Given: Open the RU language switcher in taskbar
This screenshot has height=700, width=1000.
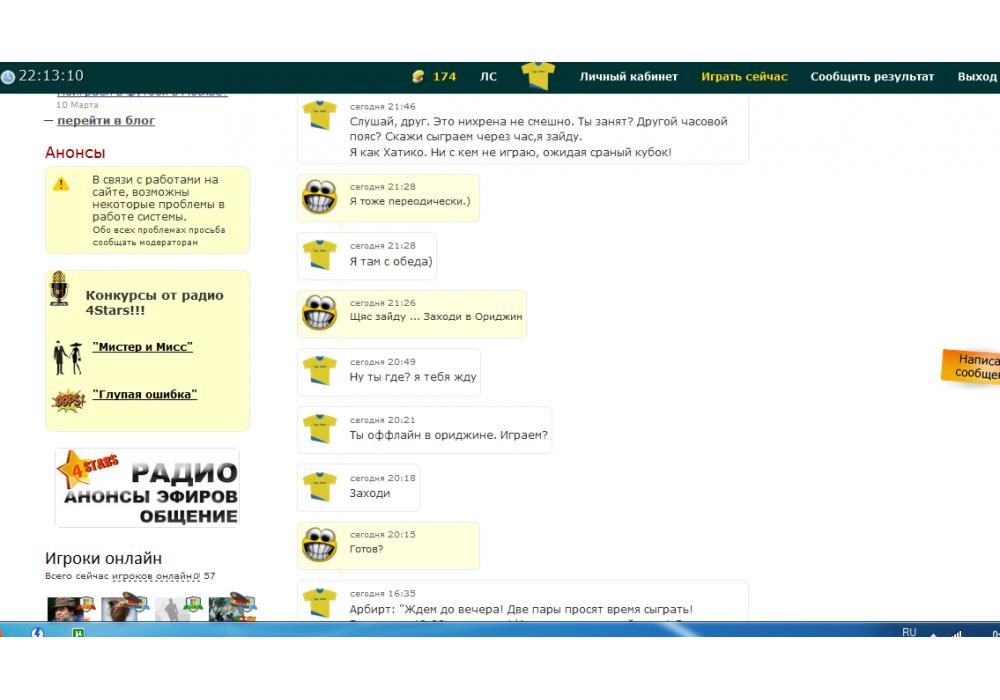Looking at the screenshot, I should [x=909, y=632].
